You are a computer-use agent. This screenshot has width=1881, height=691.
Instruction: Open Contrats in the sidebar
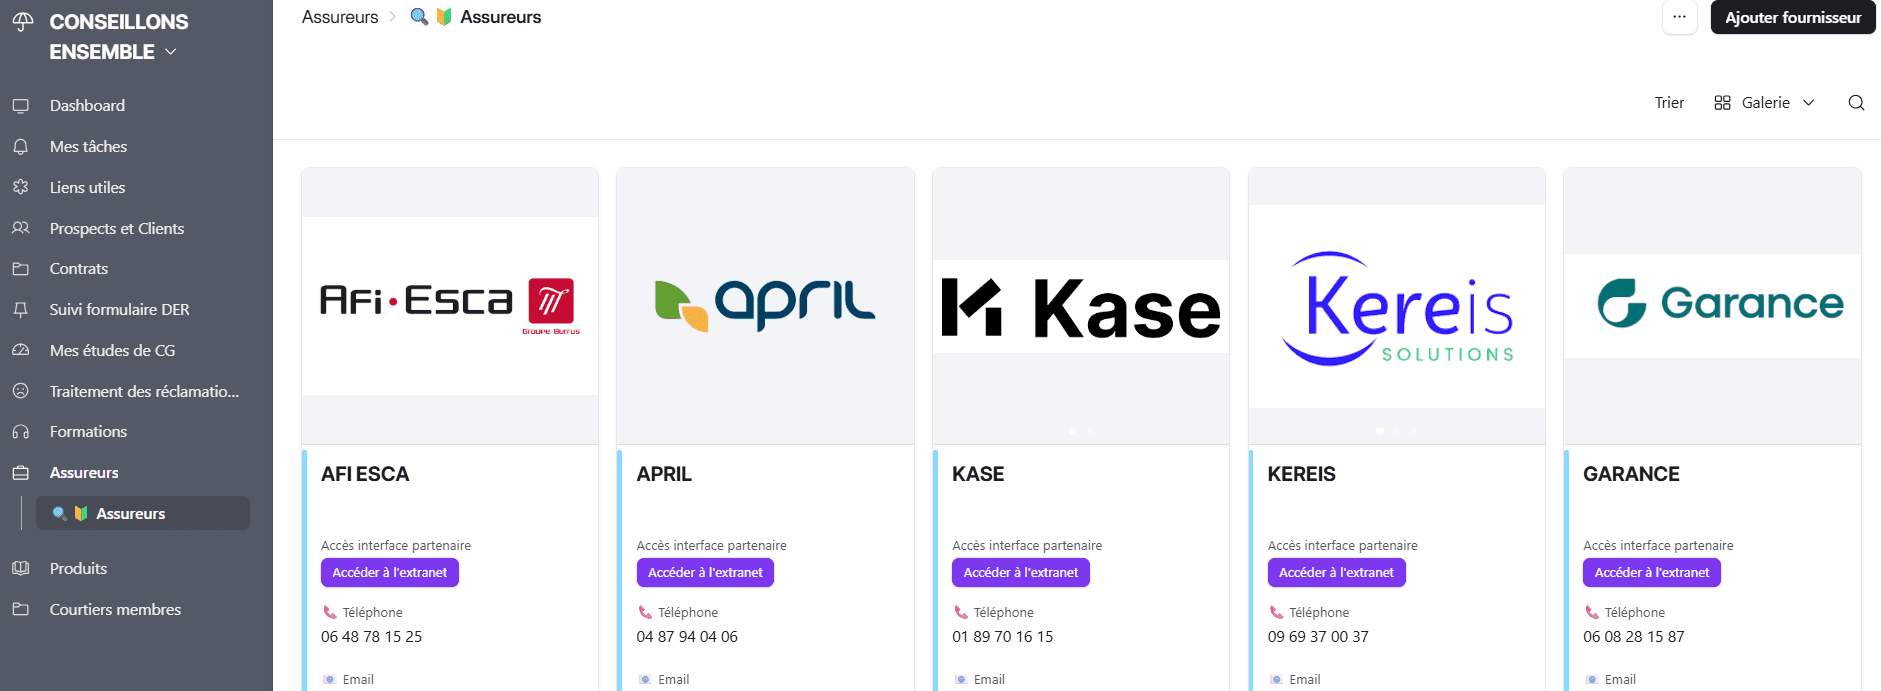(79, 269)
